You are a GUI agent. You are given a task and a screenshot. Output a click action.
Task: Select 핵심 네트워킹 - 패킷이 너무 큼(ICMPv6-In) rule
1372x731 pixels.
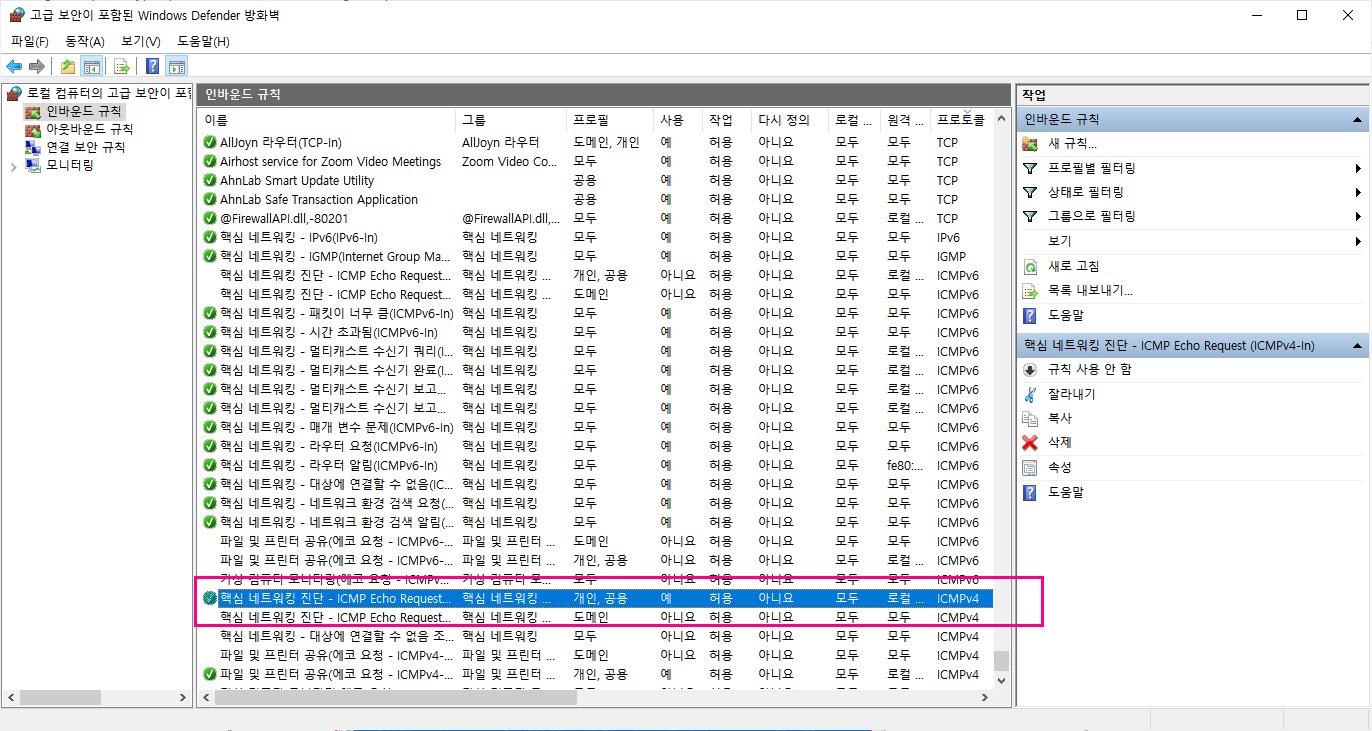point(337,313)
